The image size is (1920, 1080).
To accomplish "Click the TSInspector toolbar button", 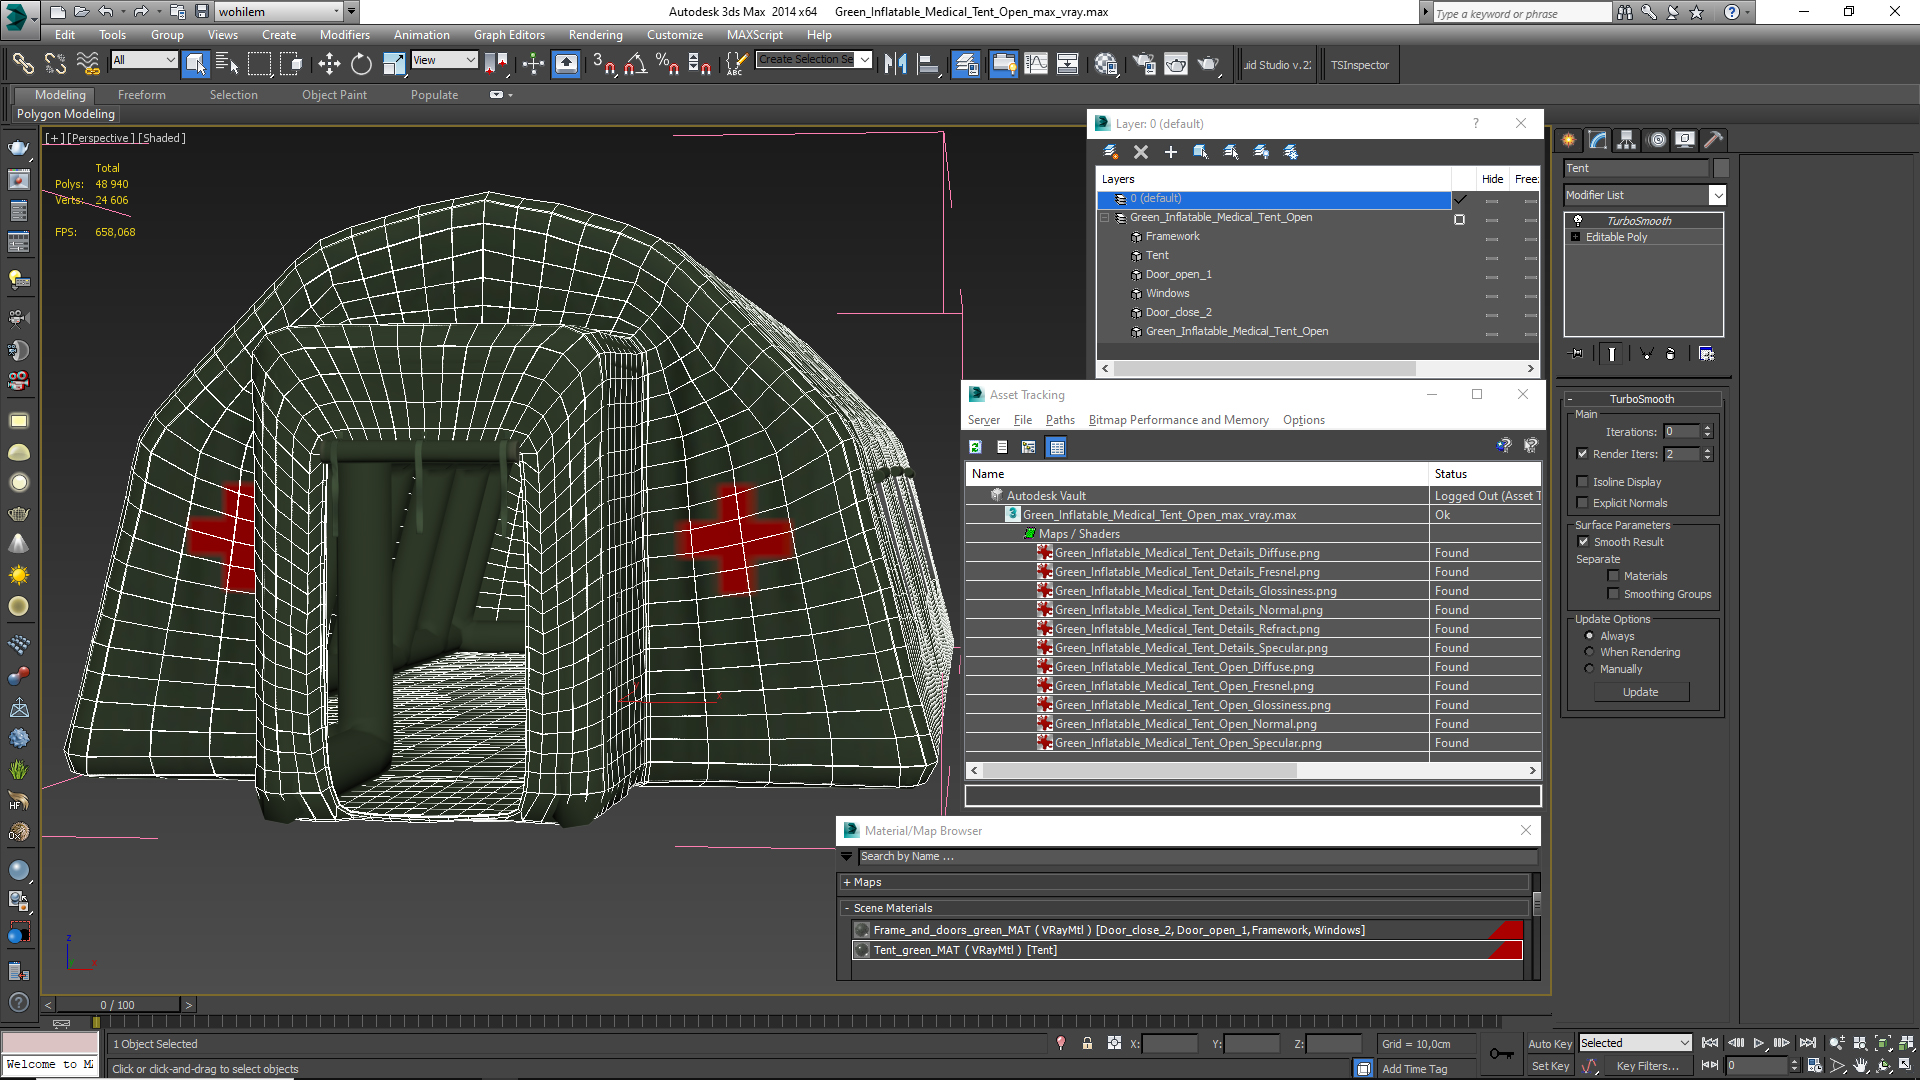I will pos(1359,65).
